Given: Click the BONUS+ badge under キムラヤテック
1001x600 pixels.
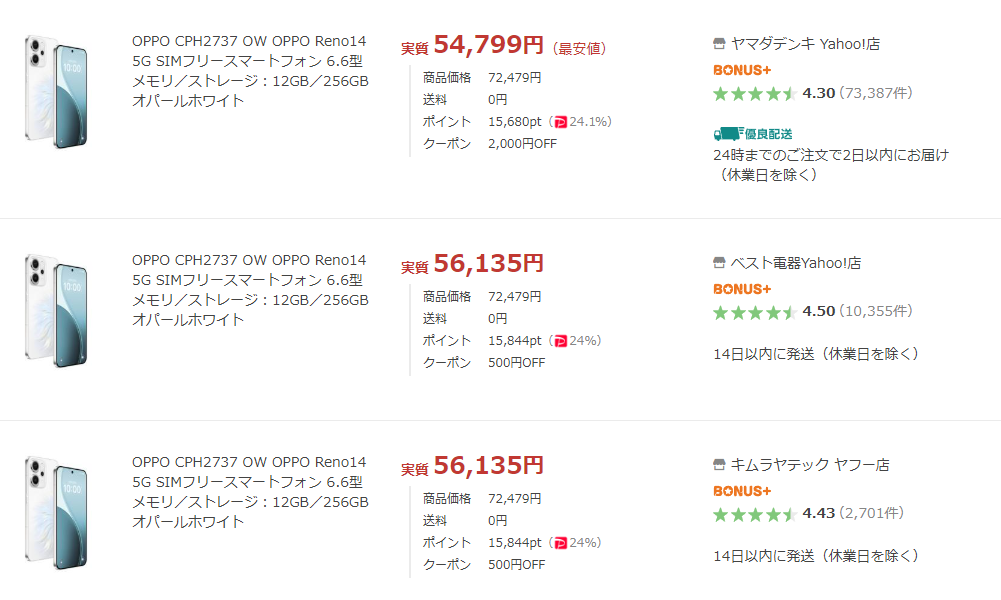Looking at the screenshot, I should point(742,491).
